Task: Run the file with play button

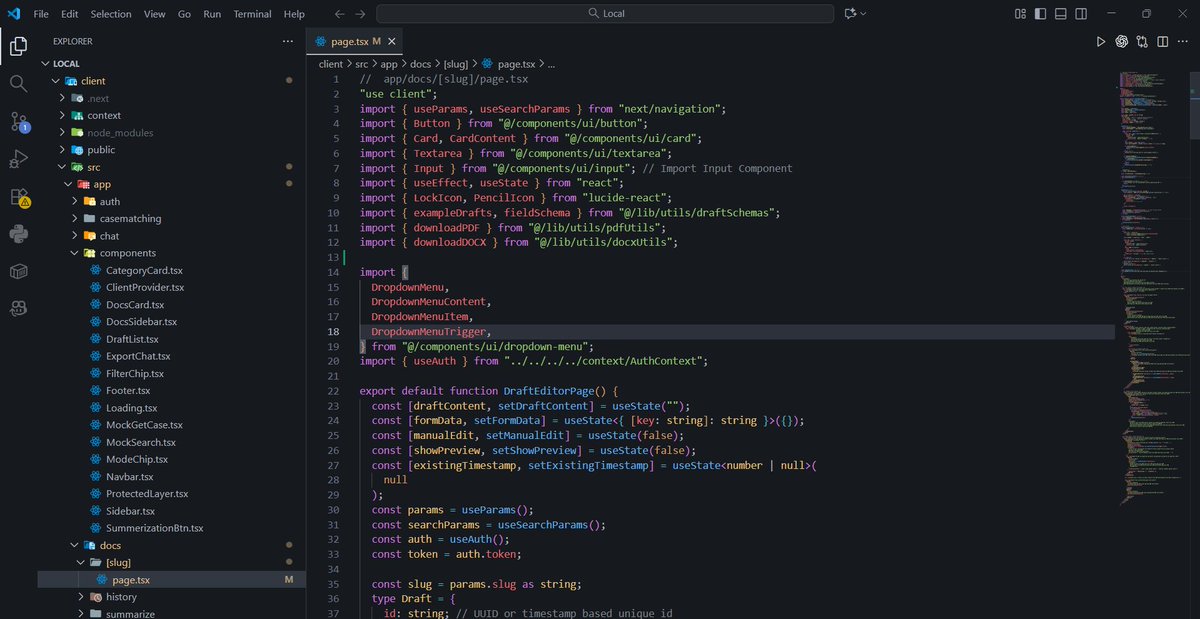Action: [1100, 42]
